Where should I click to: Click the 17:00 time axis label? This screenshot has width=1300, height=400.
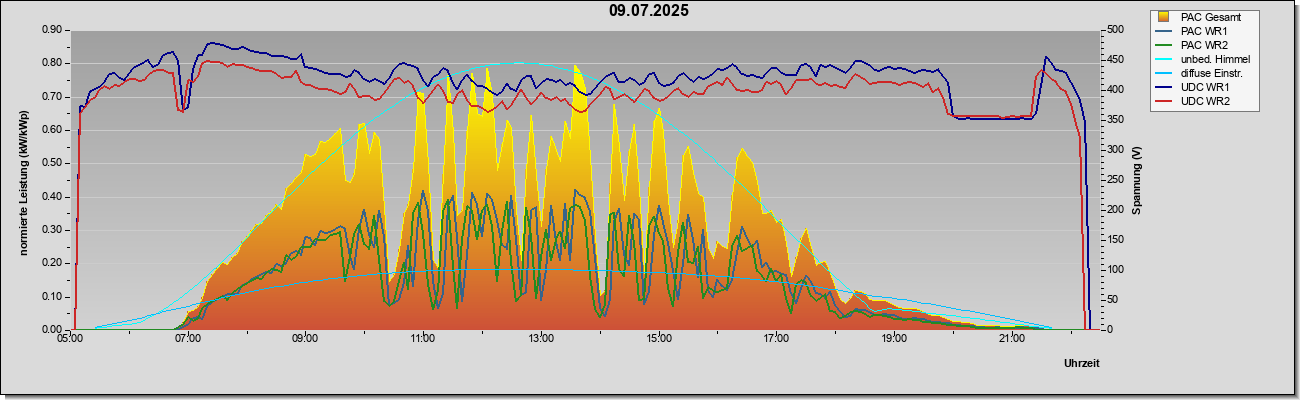[x=776, y=339]
